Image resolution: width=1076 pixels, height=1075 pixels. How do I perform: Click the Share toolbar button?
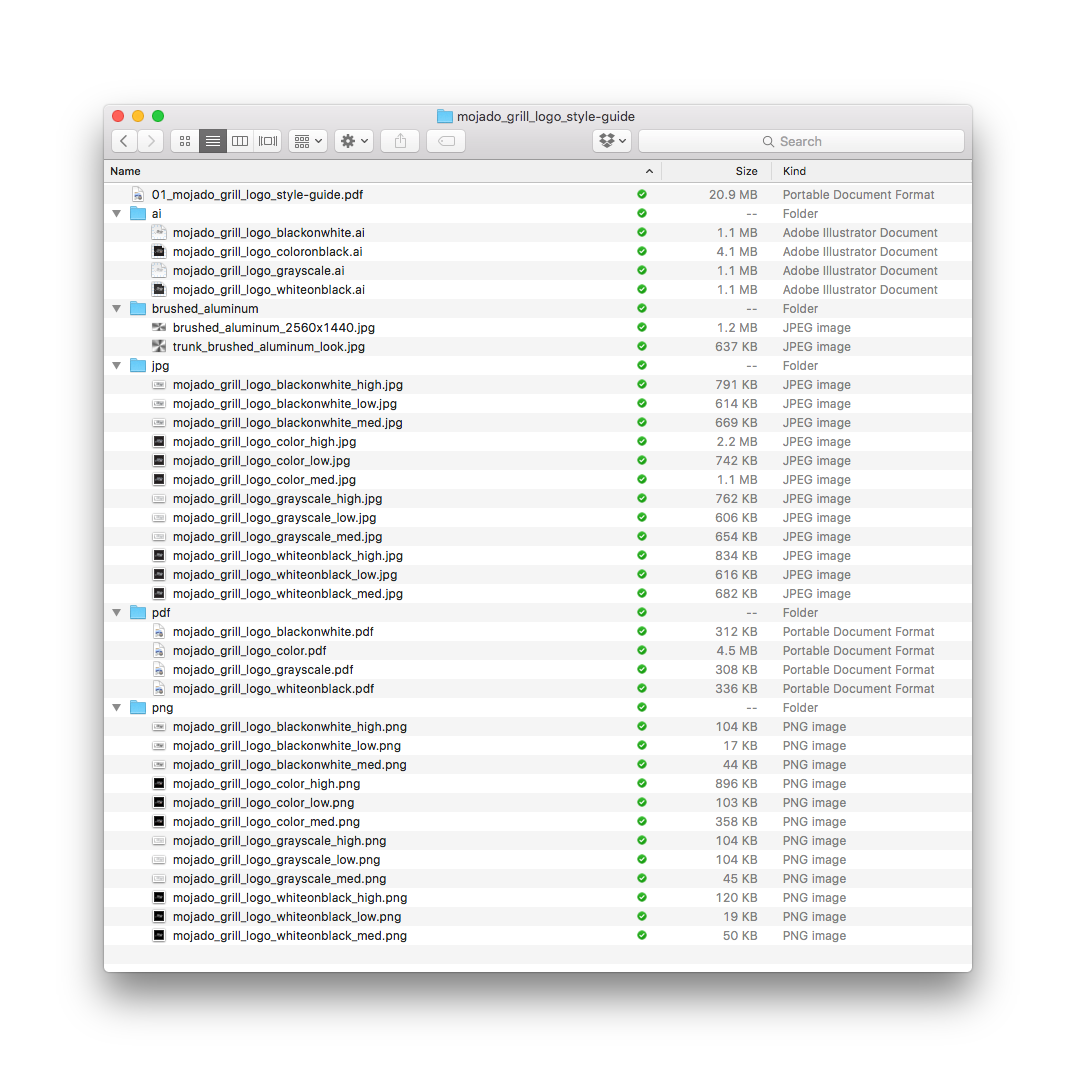[400, 141]
